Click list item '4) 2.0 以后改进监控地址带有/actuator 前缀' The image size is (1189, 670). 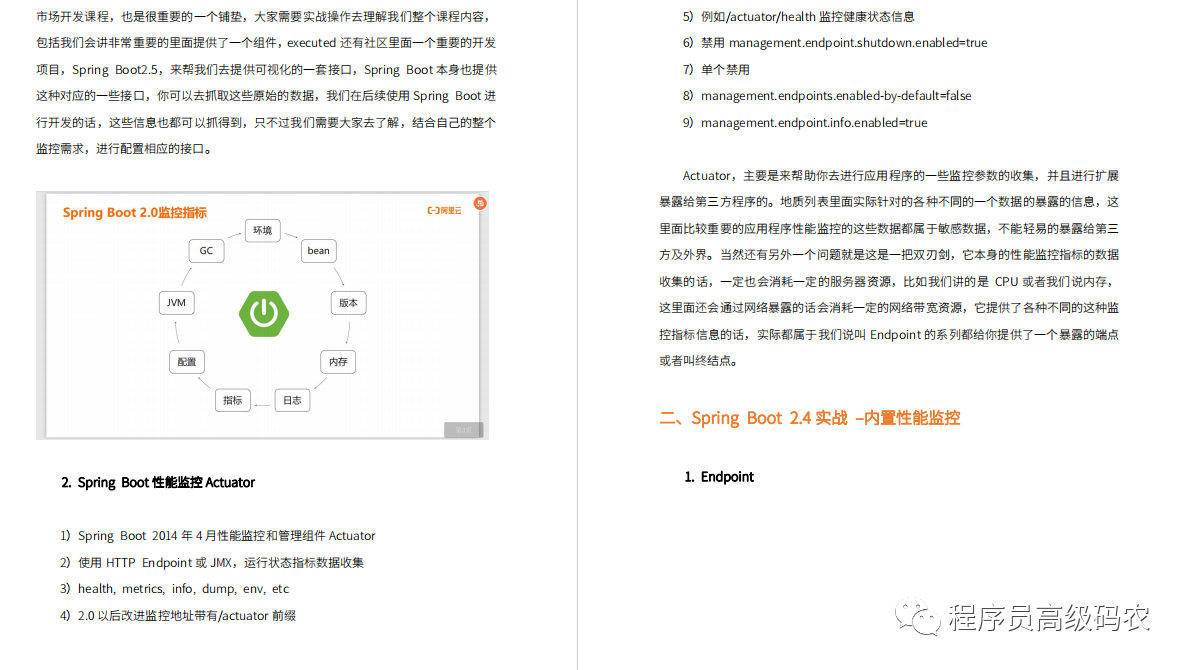coord(177,615)
